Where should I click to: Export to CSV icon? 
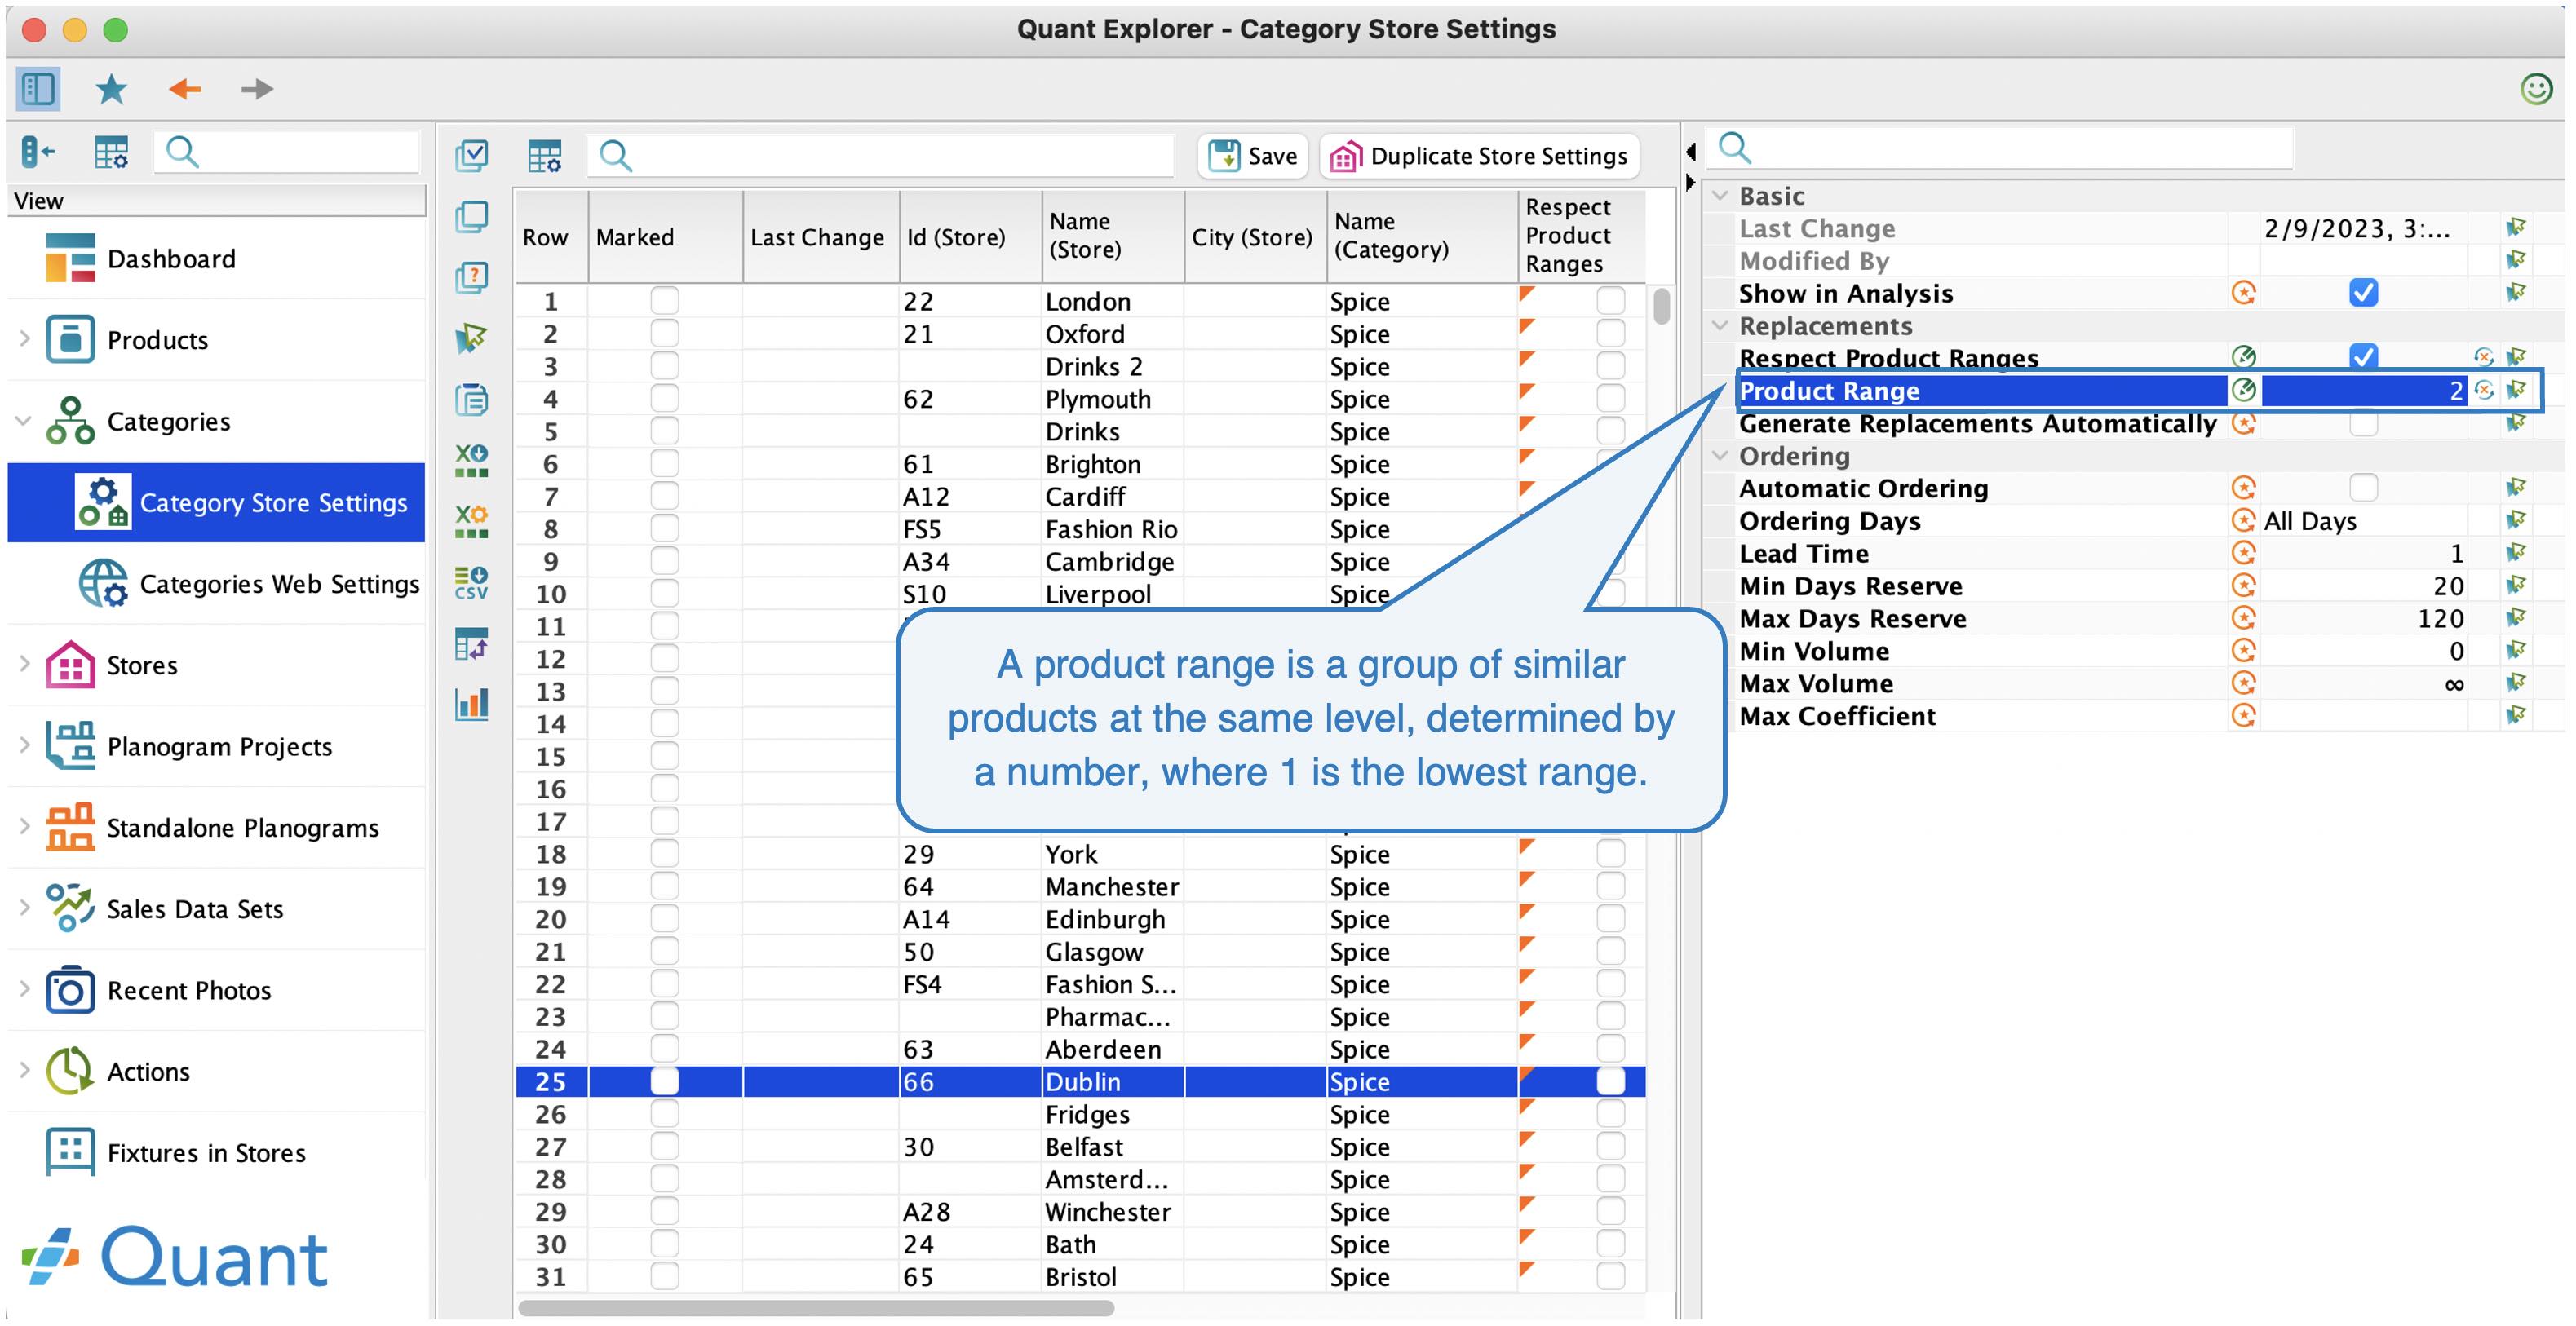[x=471, y=582]
